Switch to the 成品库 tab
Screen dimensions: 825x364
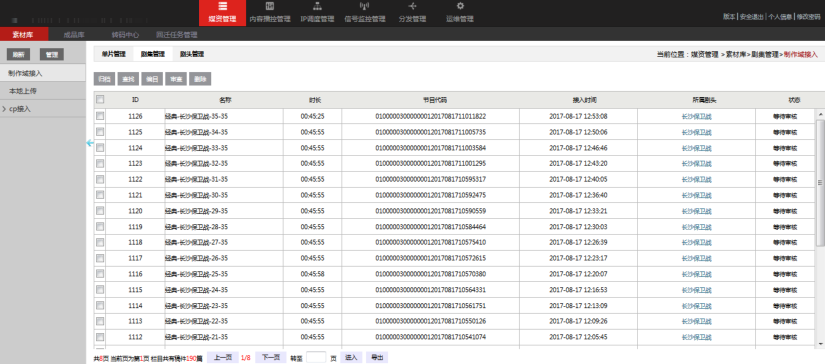(74, 35)
